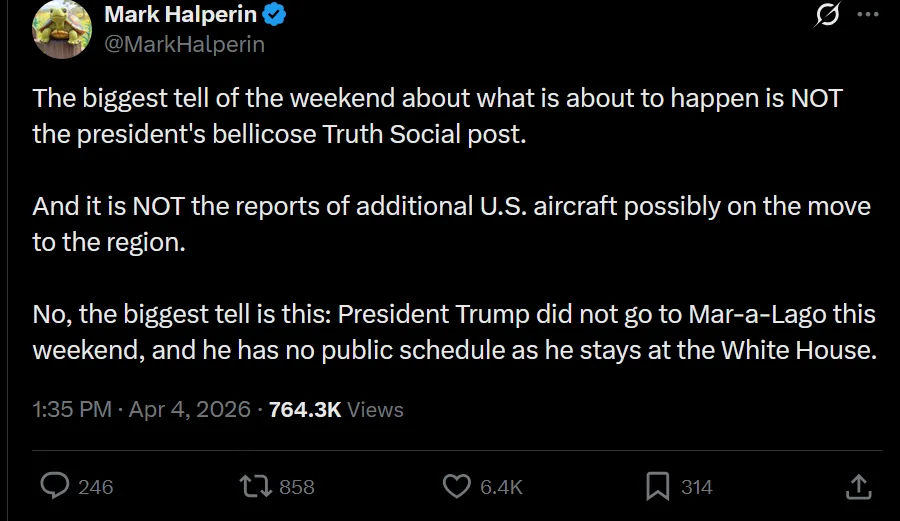Click the 314 bookmarks count
Screen dimensions: 900x521
(x=697, y=487)
